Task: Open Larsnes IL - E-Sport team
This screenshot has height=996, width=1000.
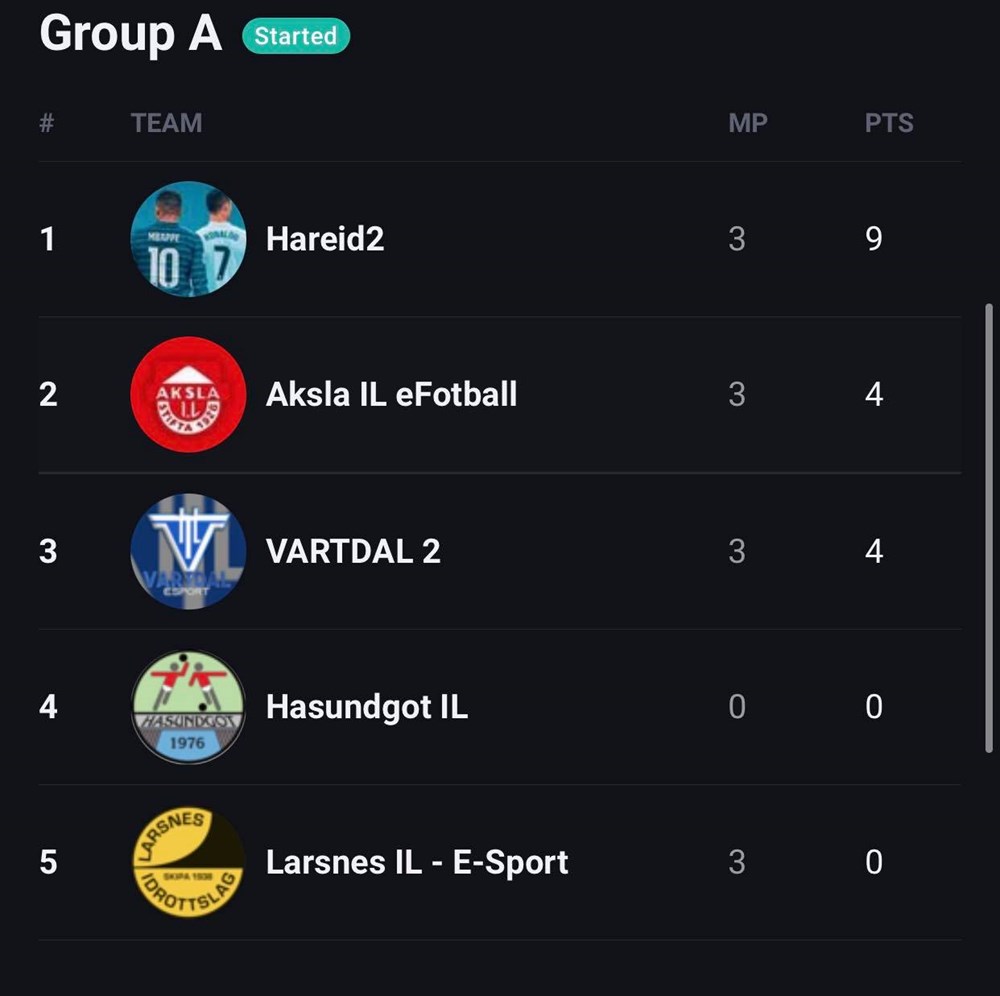Action: tap(416, 862)
